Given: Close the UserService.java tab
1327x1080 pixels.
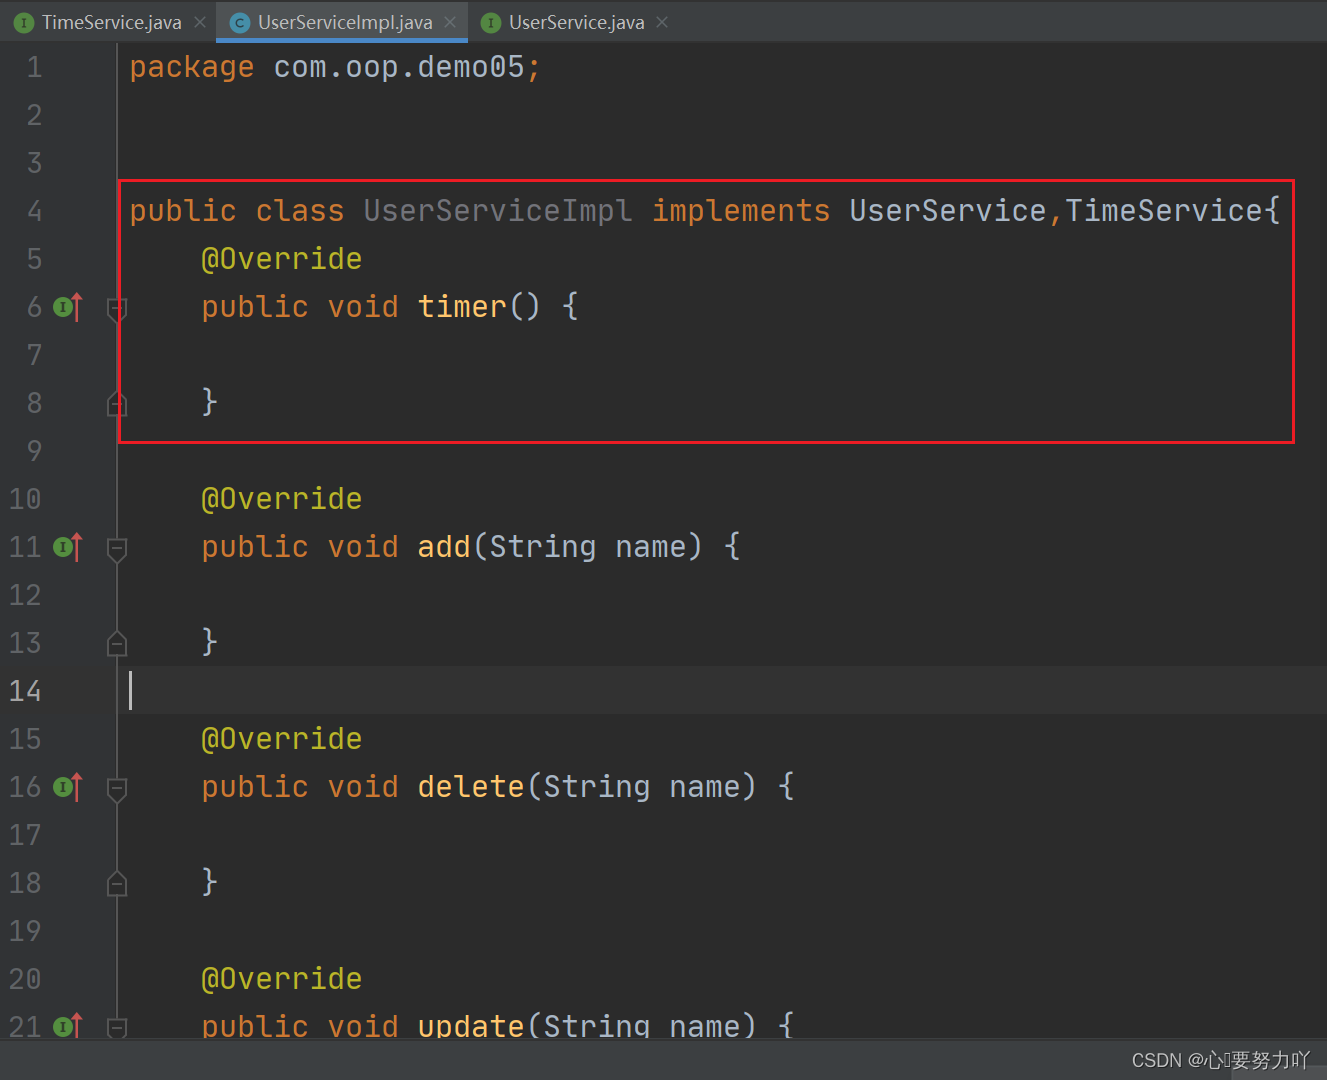Looking at the screenshot, I should pos(662,22).
